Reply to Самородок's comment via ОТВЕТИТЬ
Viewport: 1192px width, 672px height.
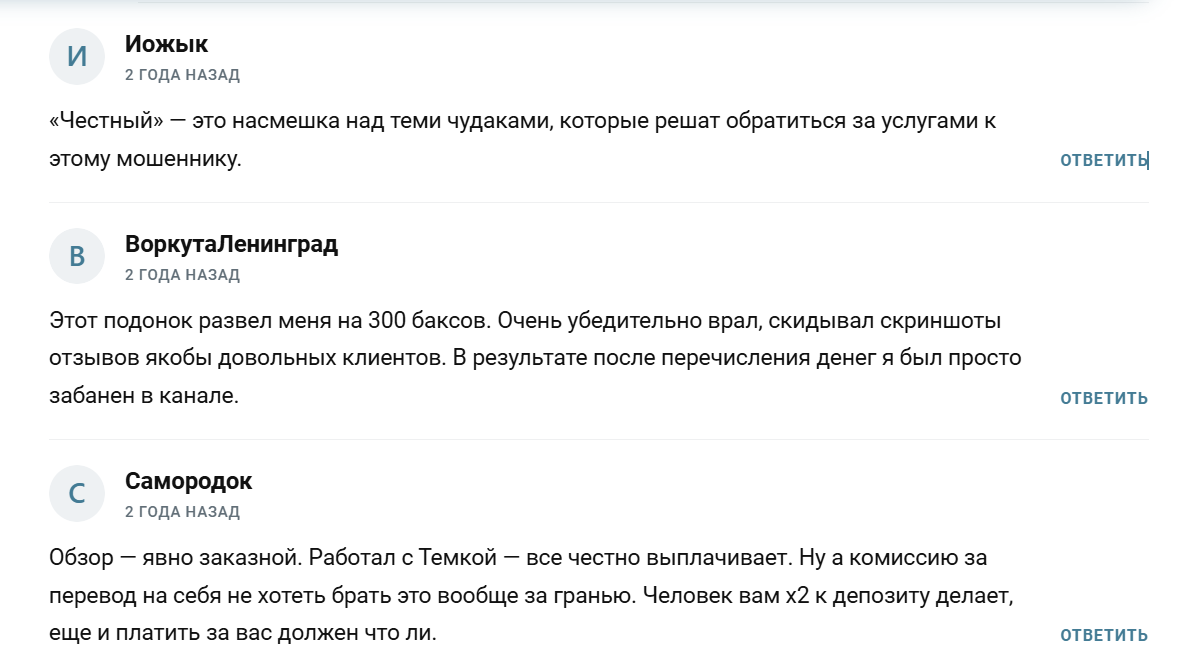[1104, 636]
